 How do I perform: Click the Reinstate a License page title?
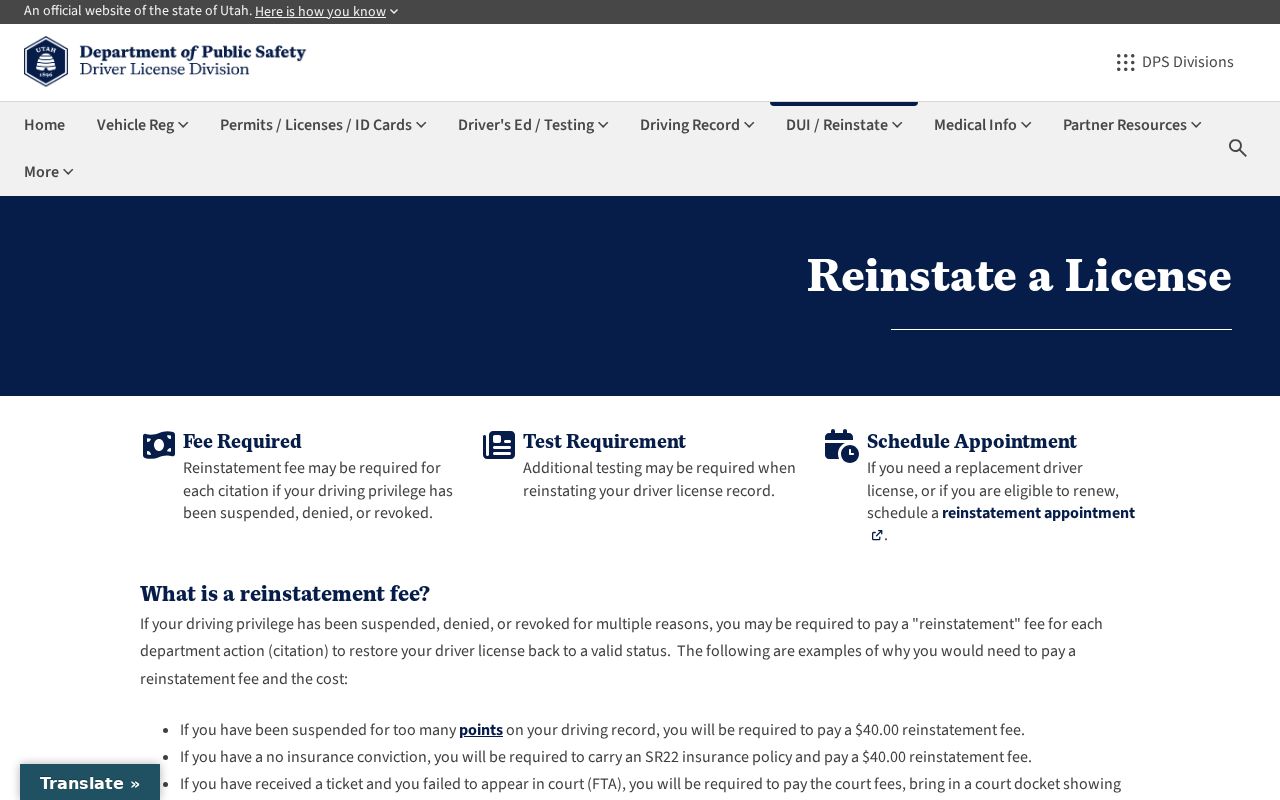point(1019,275)
